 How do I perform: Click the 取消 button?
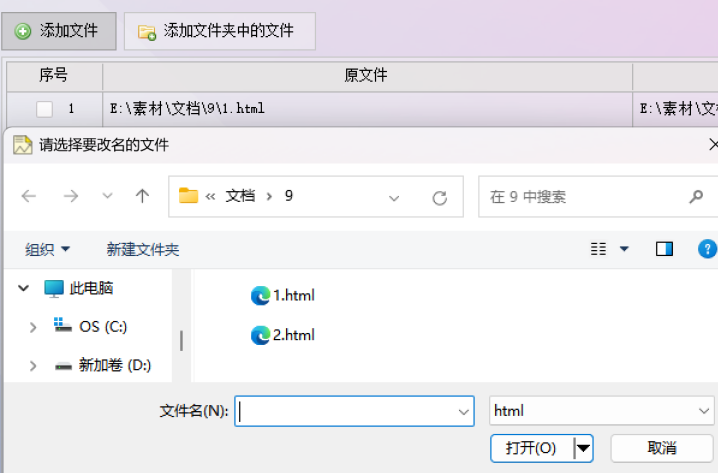click(662, 448)
